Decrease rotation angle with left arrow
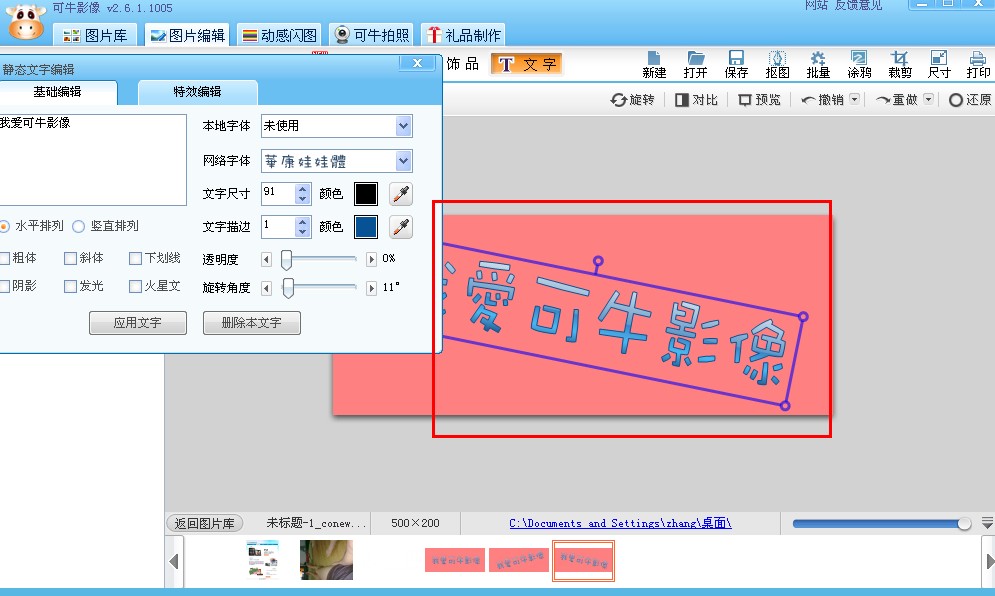995x596 pixels. pyautogui.click(x=267, y=288)
